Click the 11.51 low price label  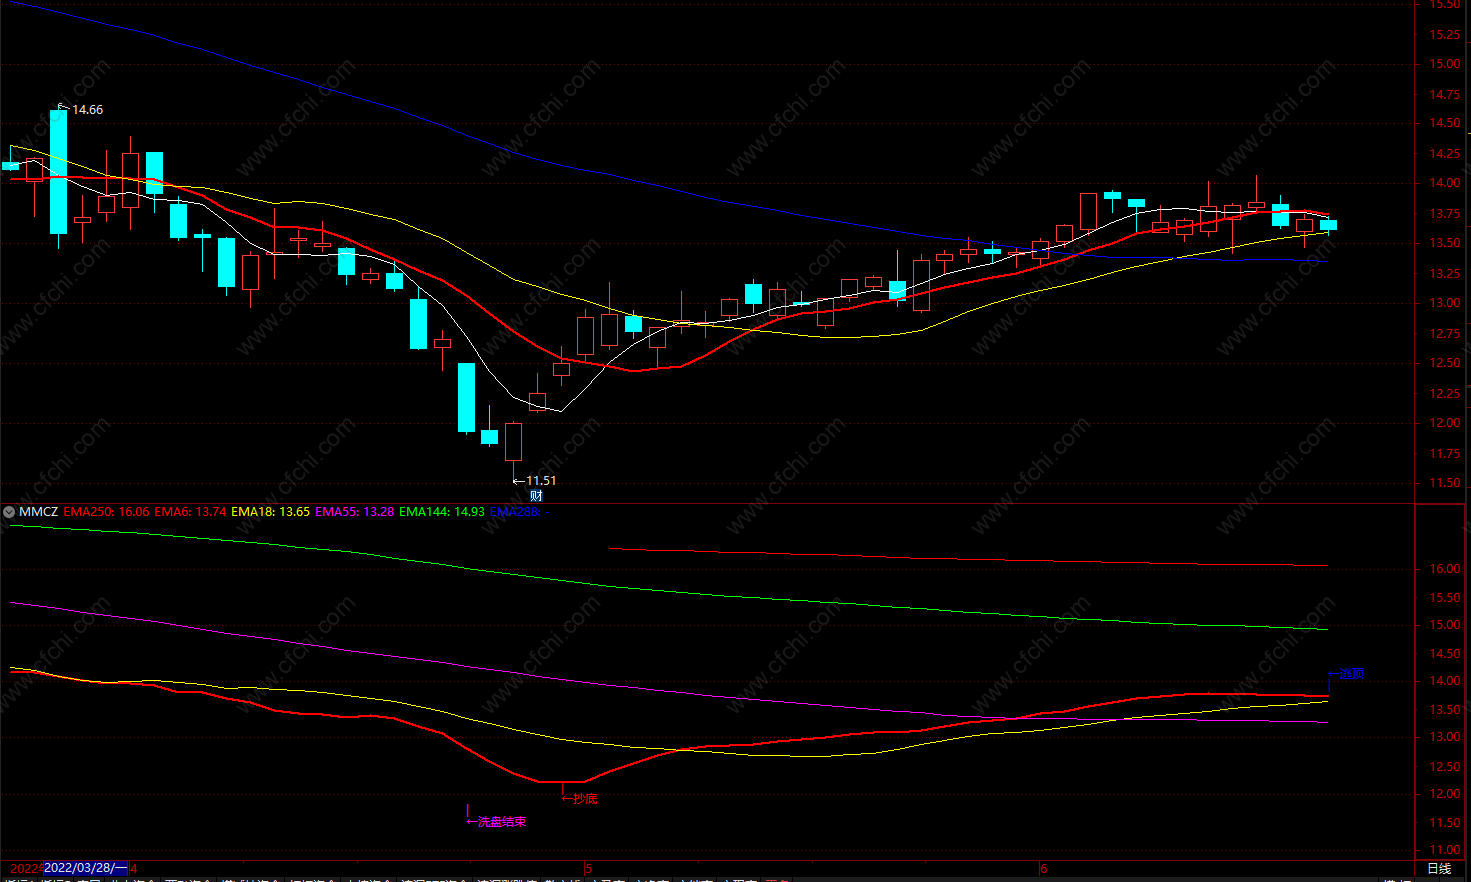[x=541, y=481]
